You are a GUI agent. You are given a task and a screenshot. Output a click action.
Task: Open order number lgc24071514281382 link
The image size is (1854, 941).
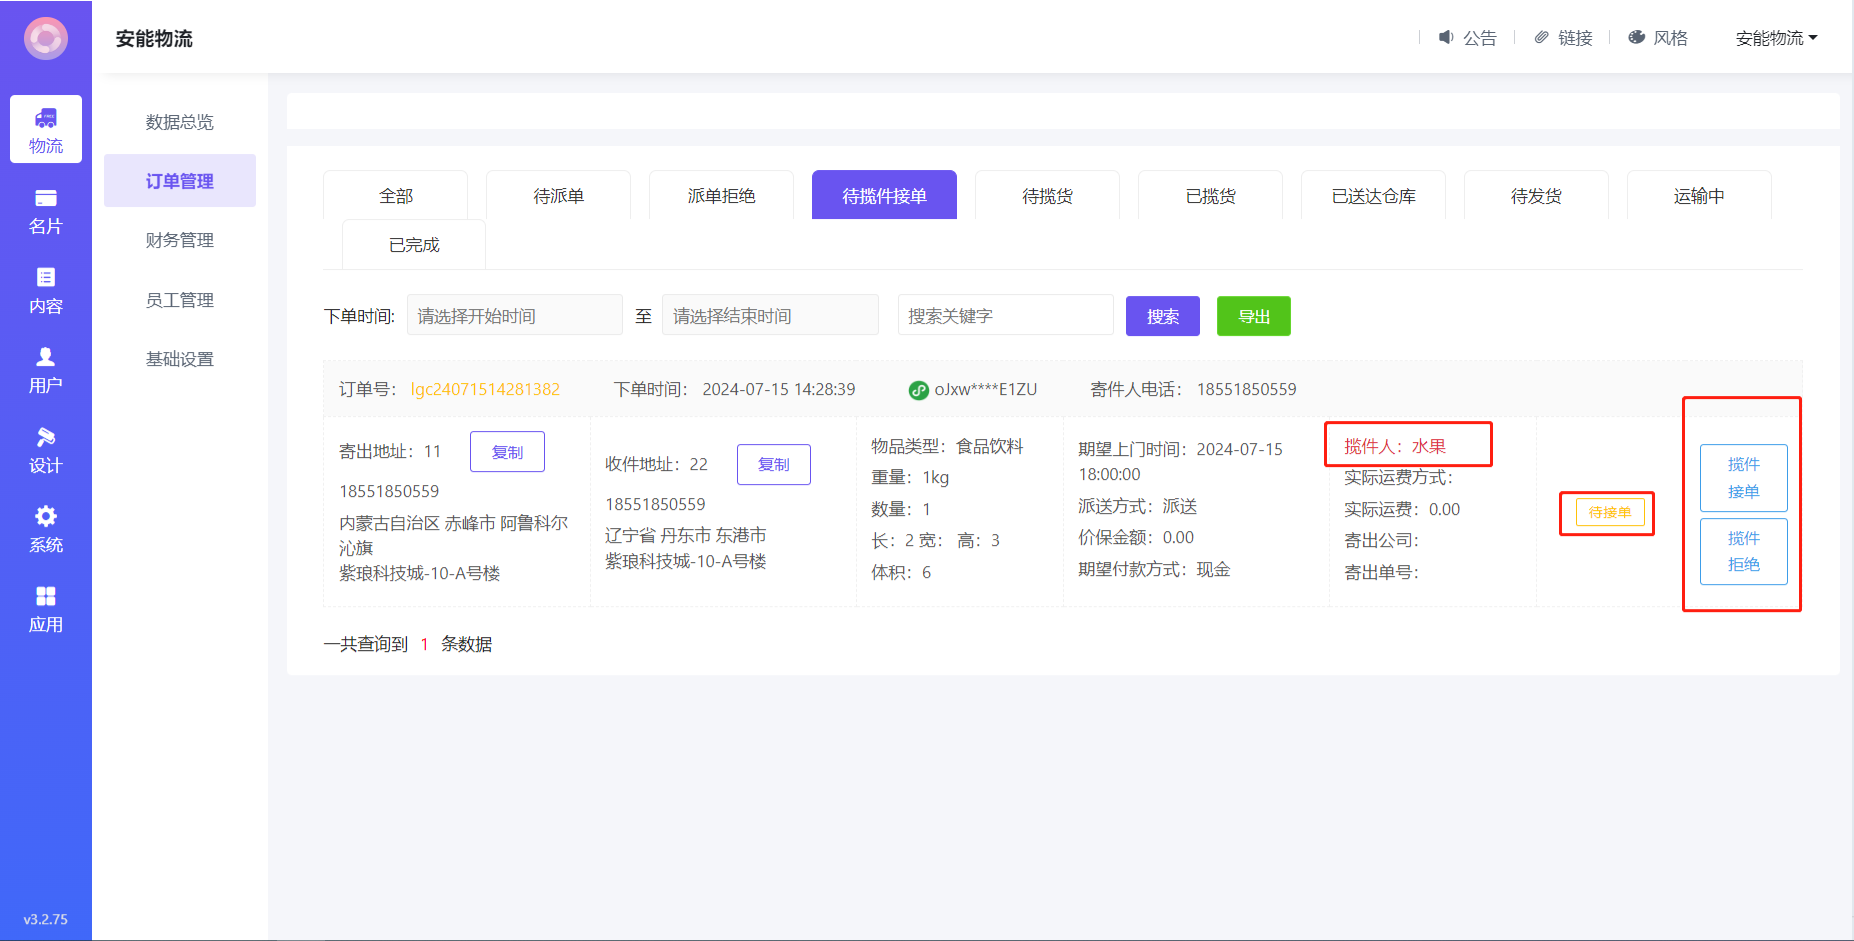tap(485, 389)
